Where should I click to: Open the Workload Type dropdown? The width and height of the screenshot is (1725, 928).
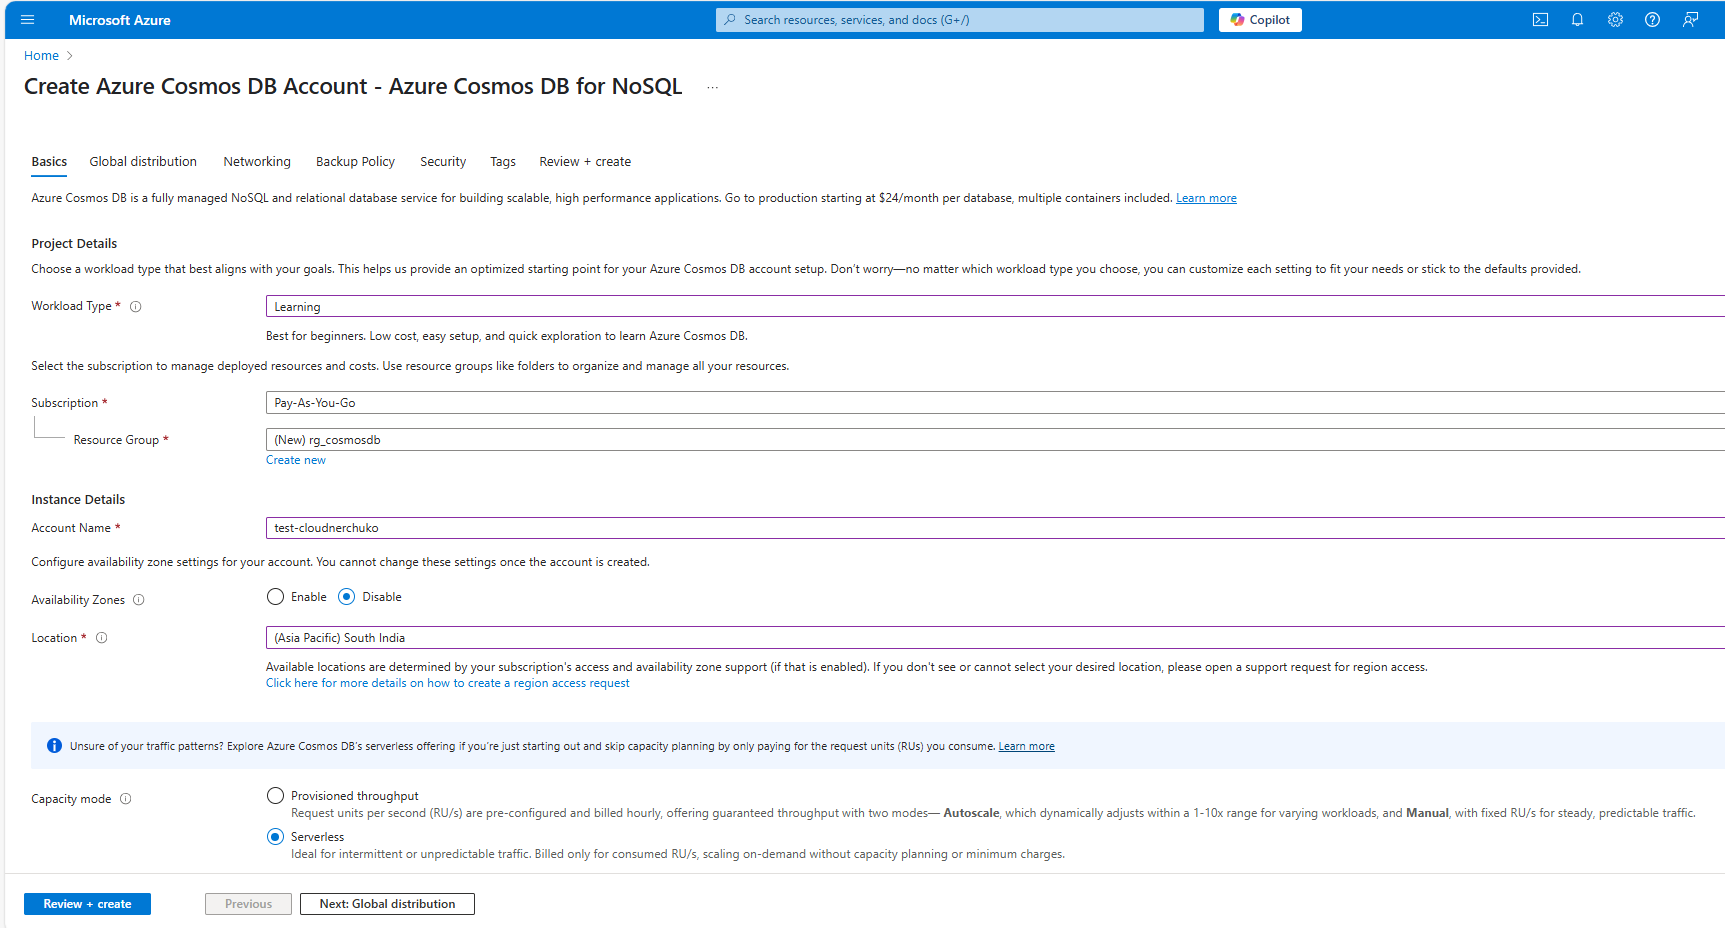pyautogui.click(x=995, y=307)
